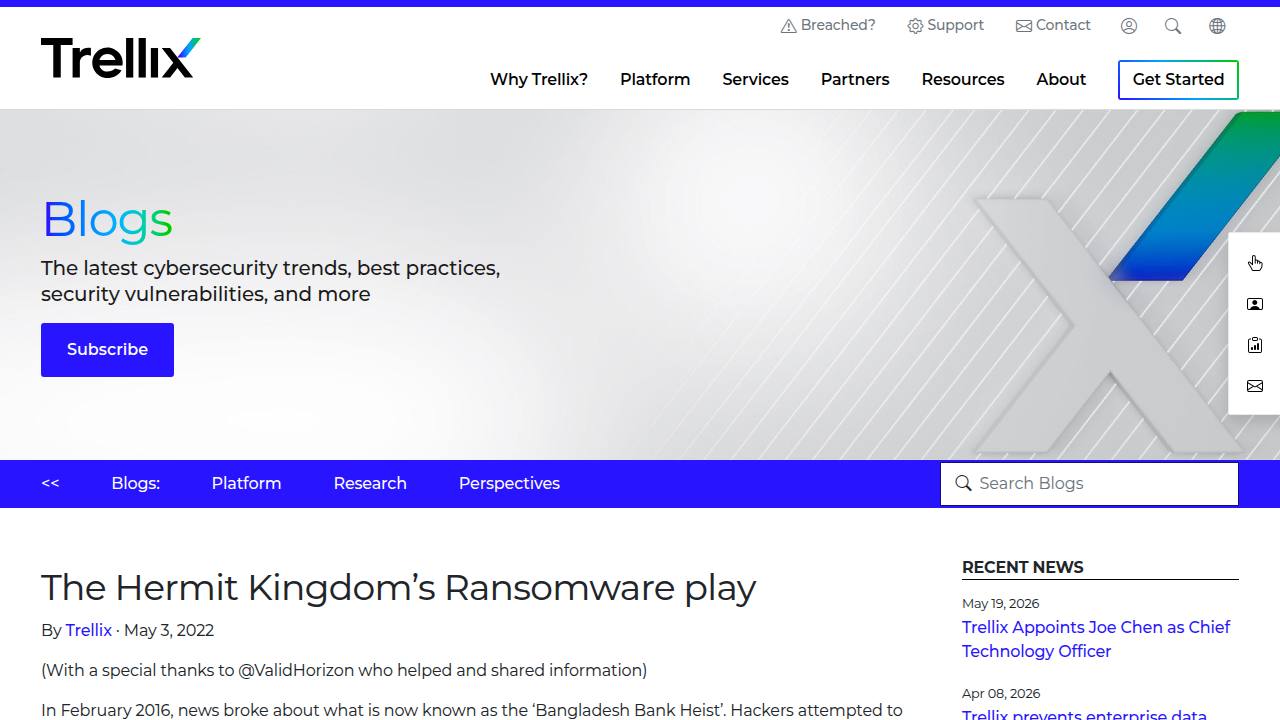Screen dimensions: 1280x720
Task: Click the May 19, 2026 date text
Action: tap(1000, 603)
